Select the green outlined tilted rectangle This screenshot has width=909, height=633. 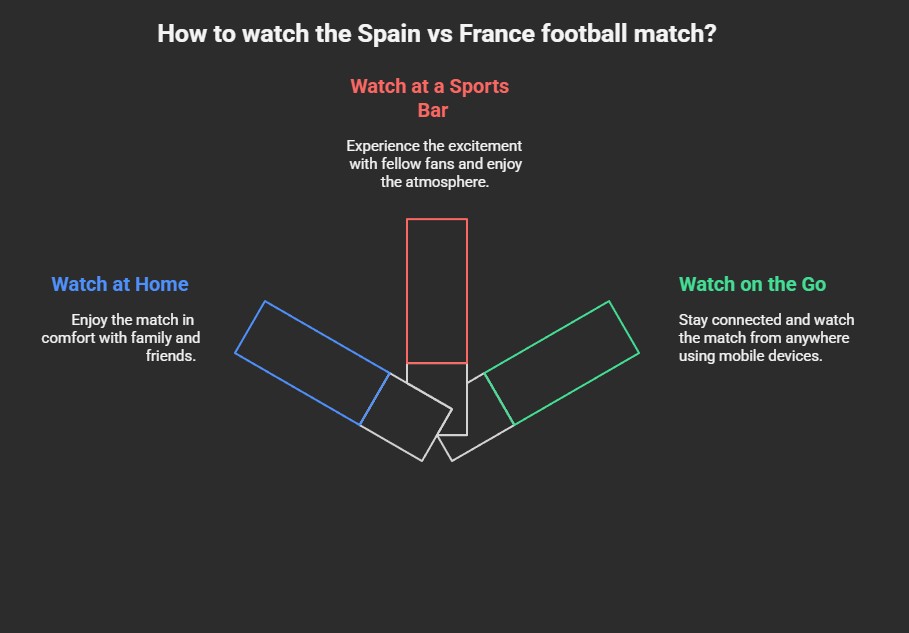562,363
